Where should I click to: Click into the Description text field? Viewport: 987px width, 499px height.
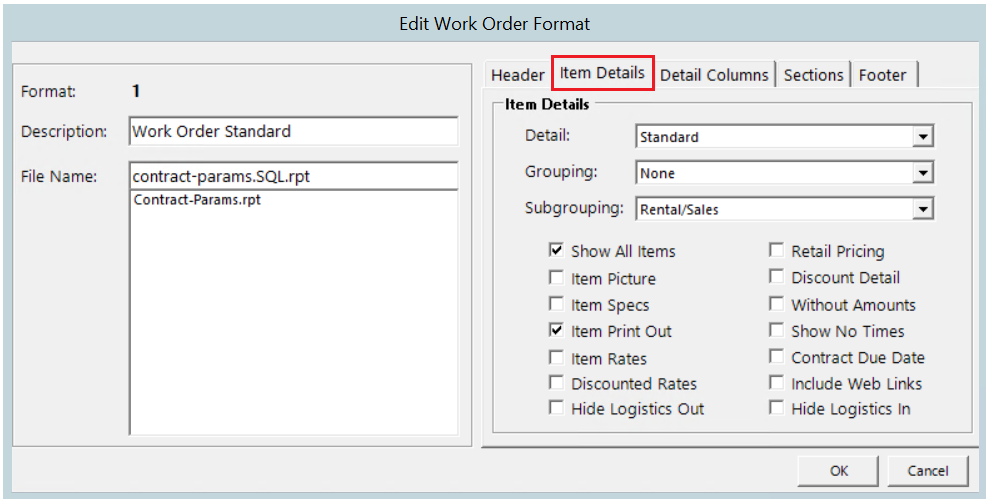coord(293,131)
